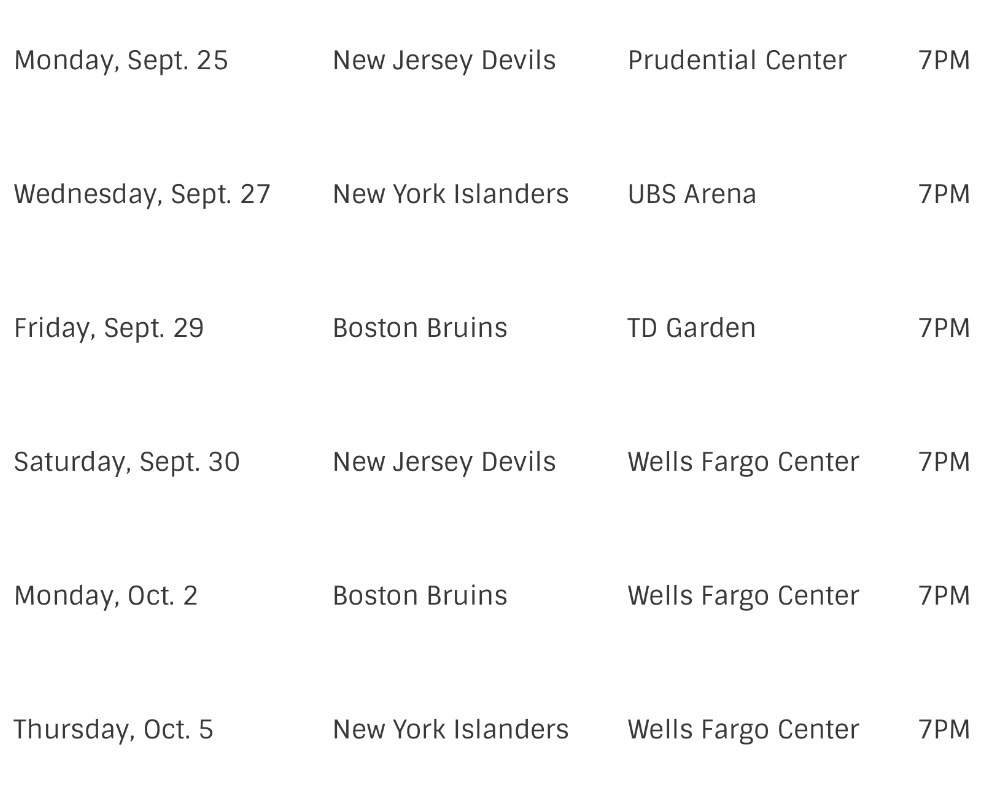Select the Thursday, Oct. 5 date
This screenshot has height=794, width=1001.
(x=113, y=730)
